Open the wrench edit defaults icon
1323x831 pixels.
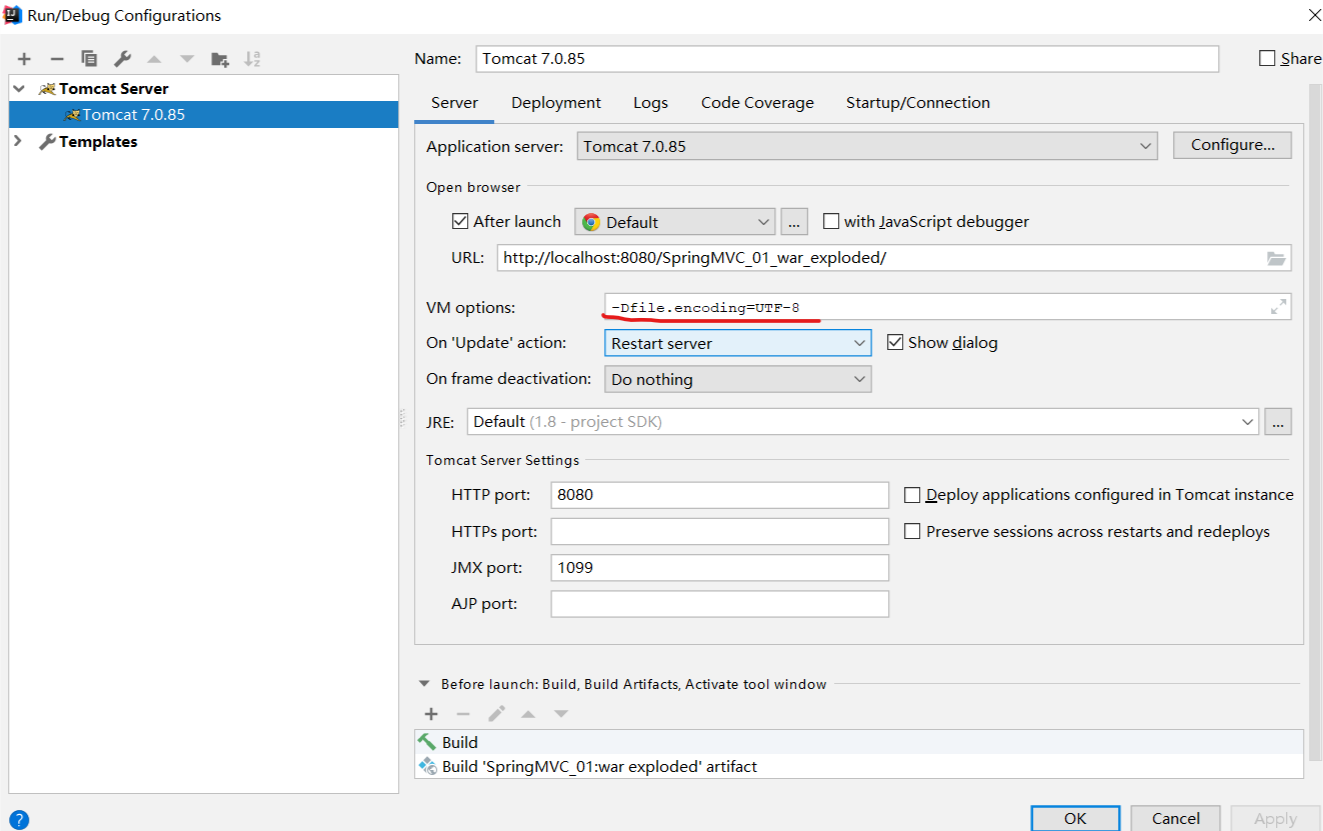[122, 59]
